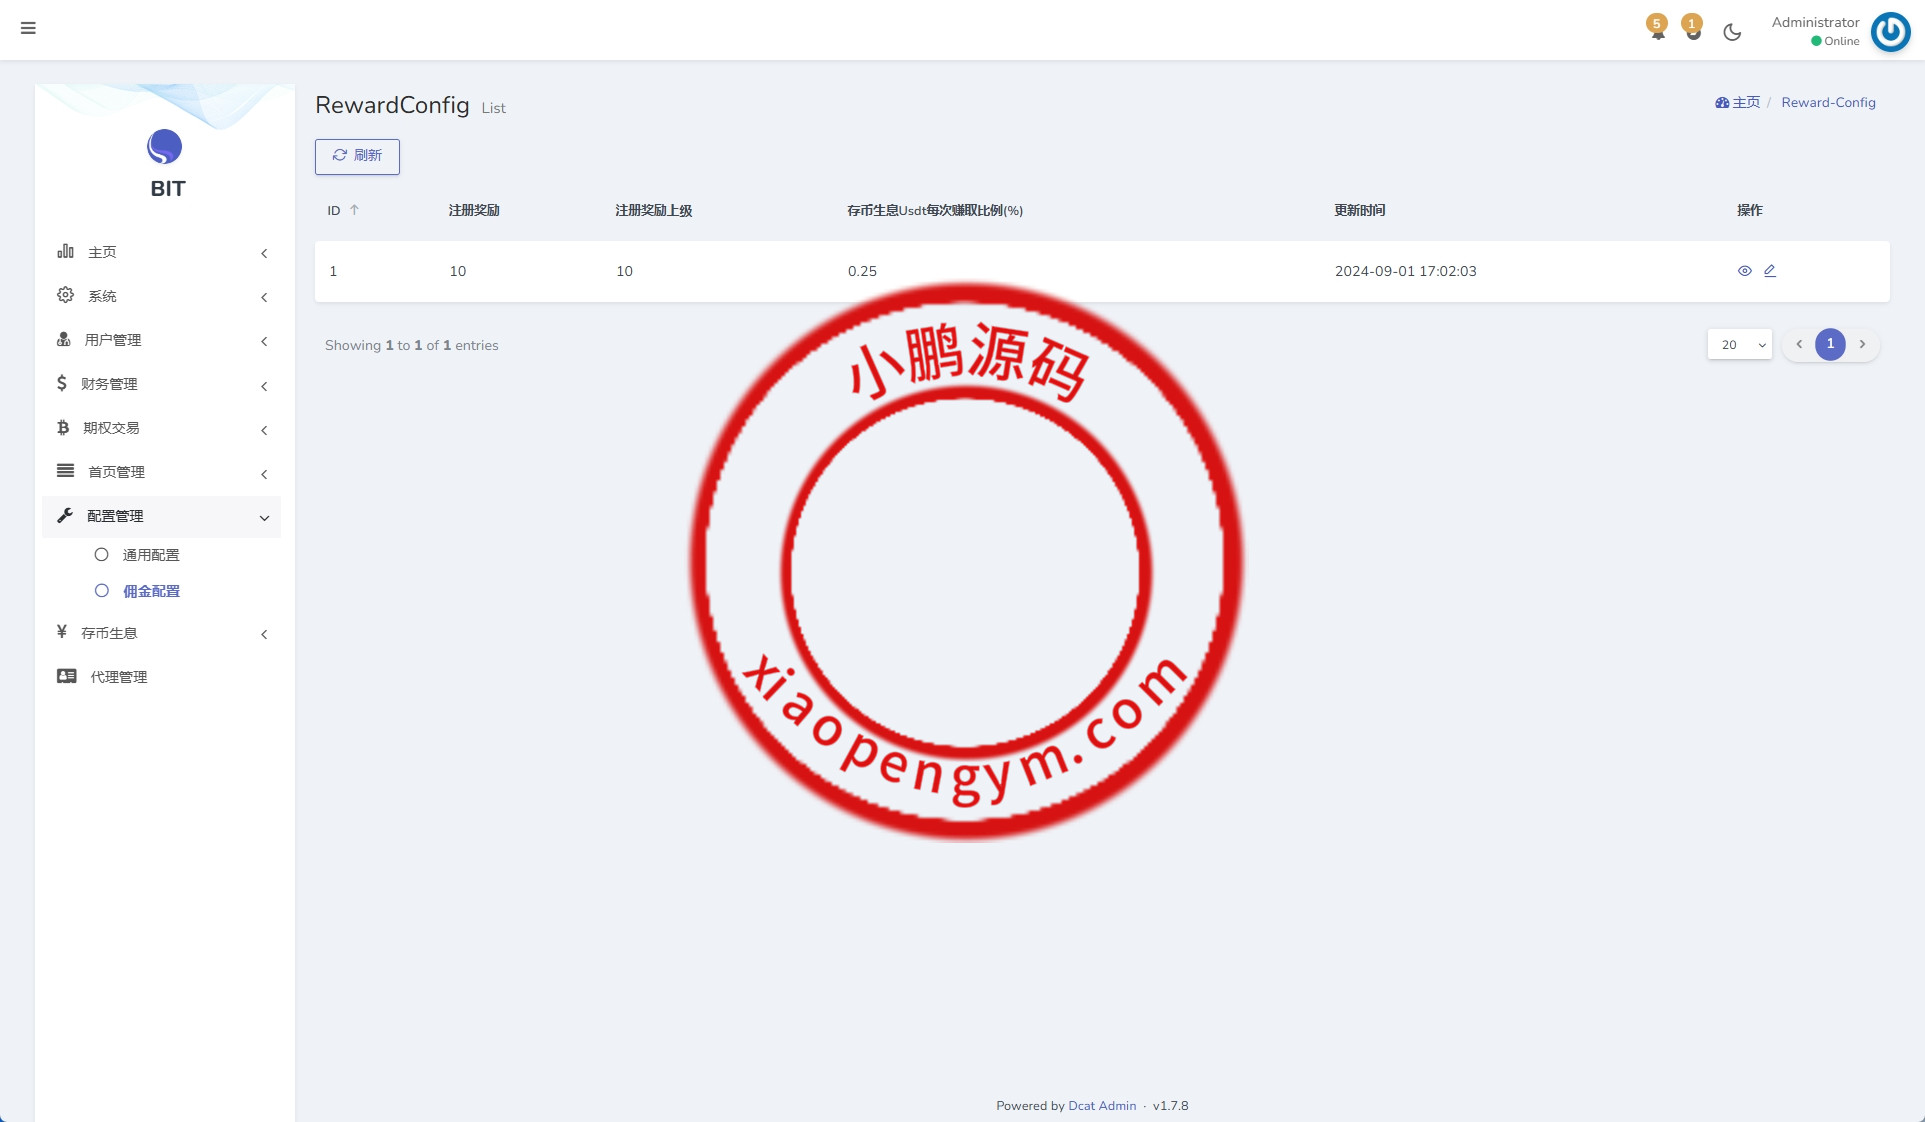
Task: Open the Dcat Admin footer link
Action: 1101,1106
